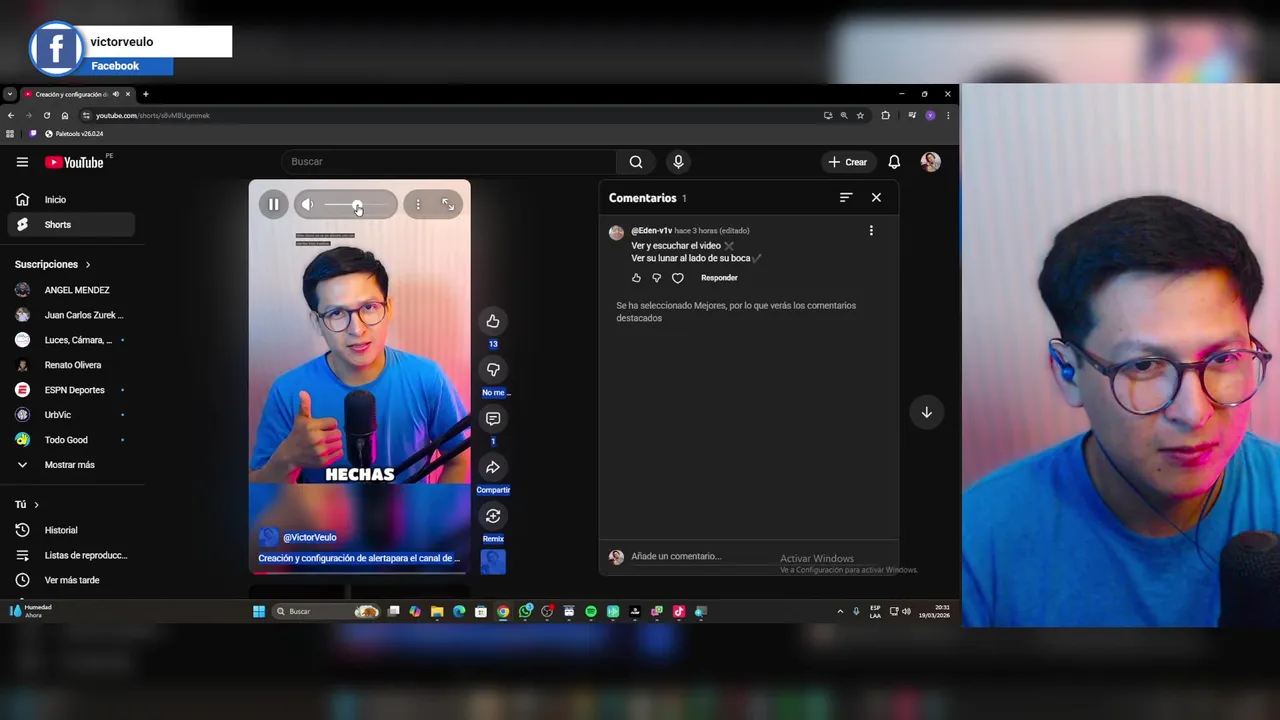This screenshot has width=1280, height=720.
Task: Open options for Eden-v1v's comment
Action: (x=871, y=231)
